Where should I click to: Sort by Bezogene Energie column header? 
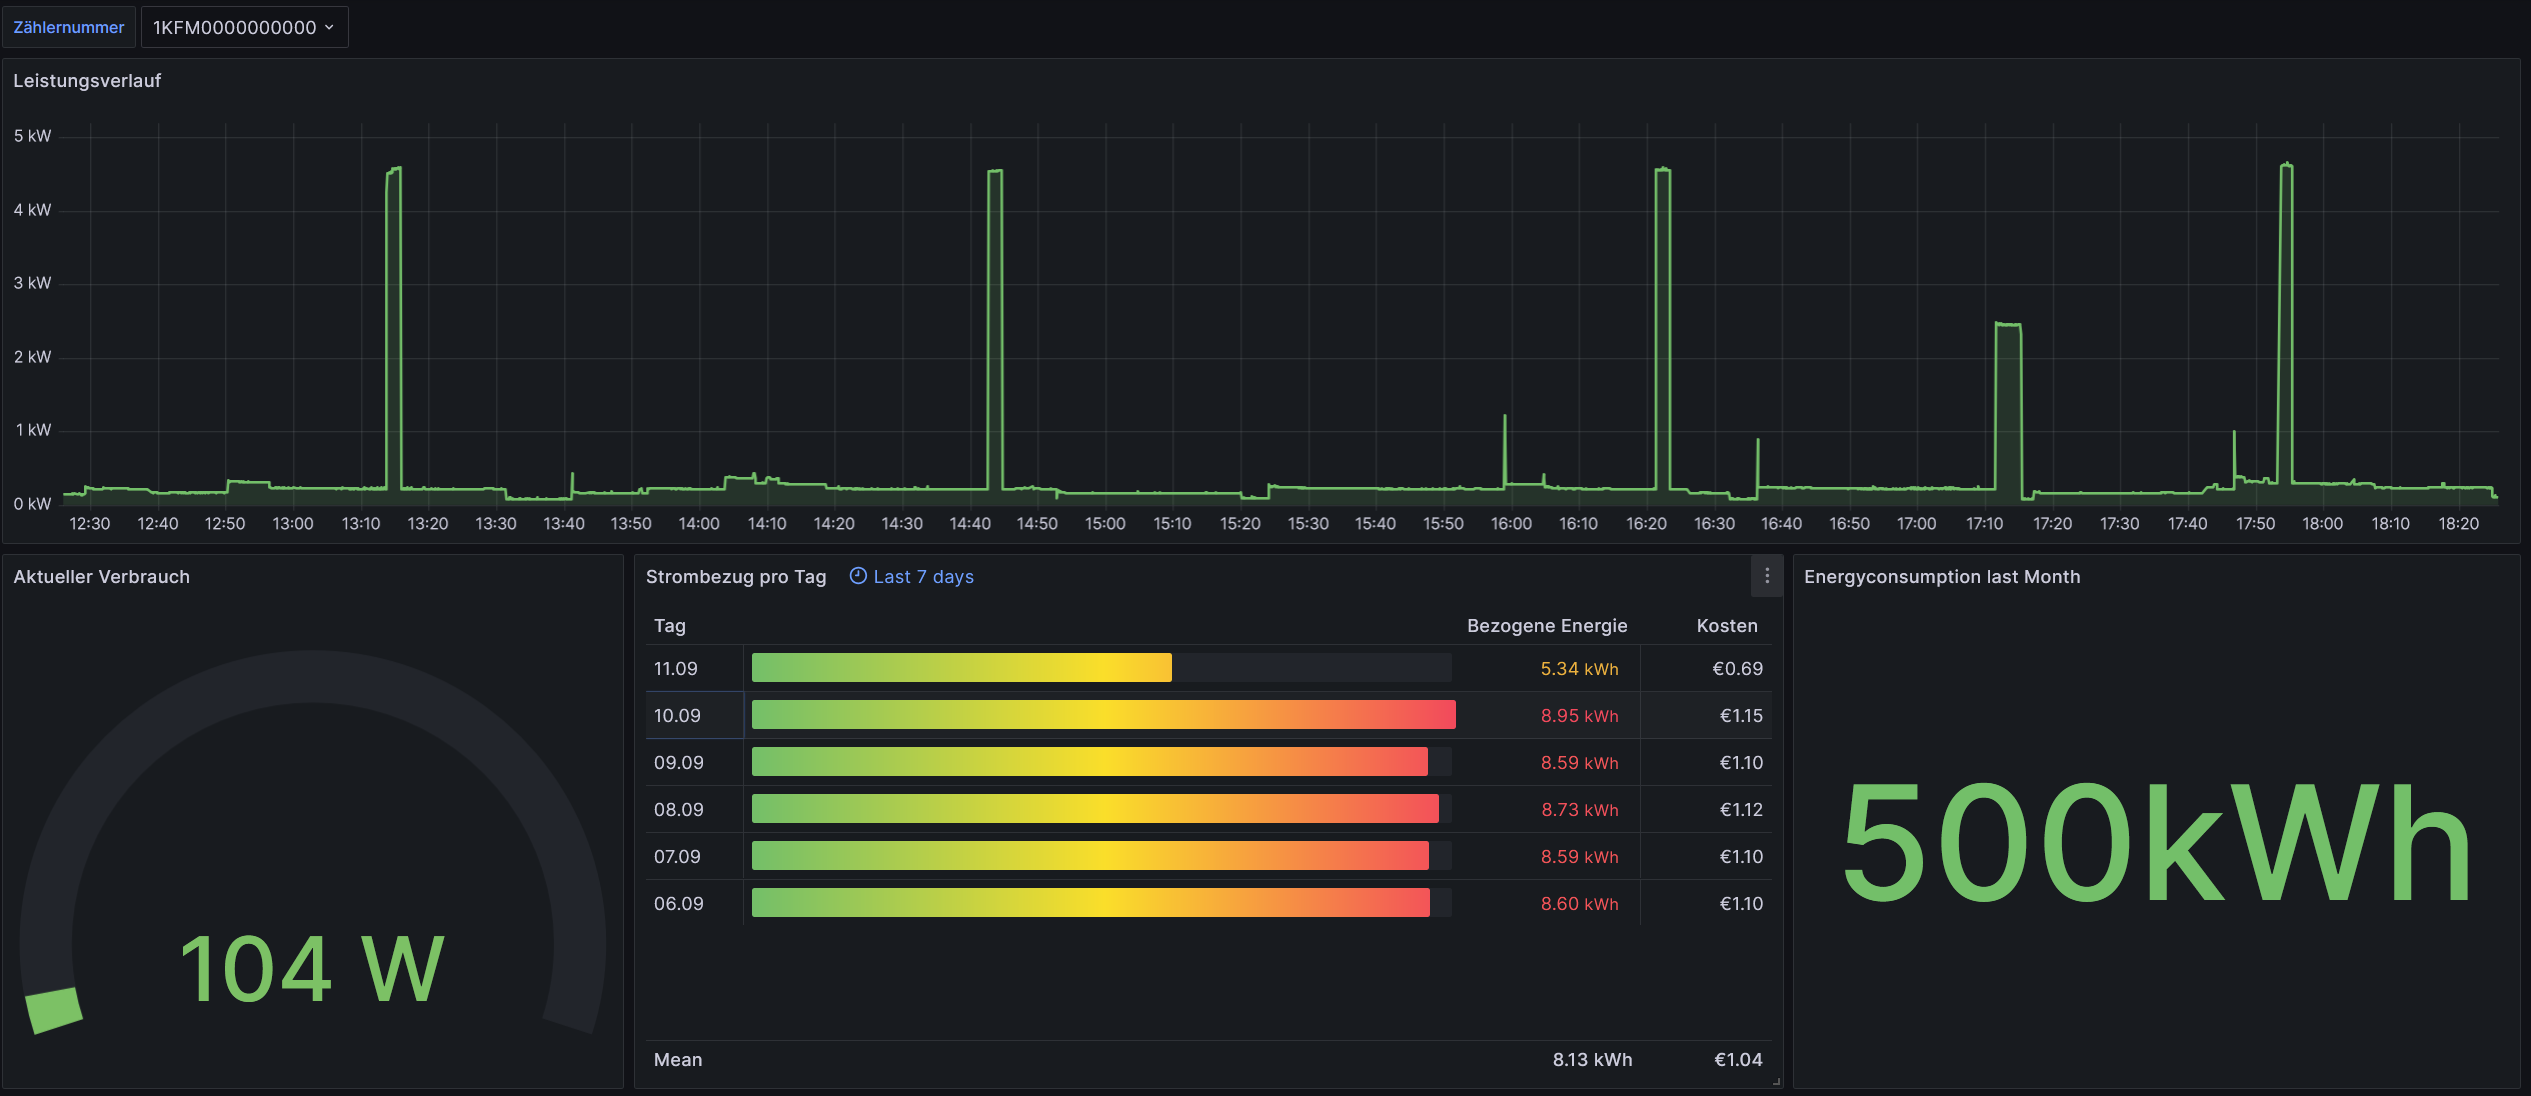point(1546,626)
